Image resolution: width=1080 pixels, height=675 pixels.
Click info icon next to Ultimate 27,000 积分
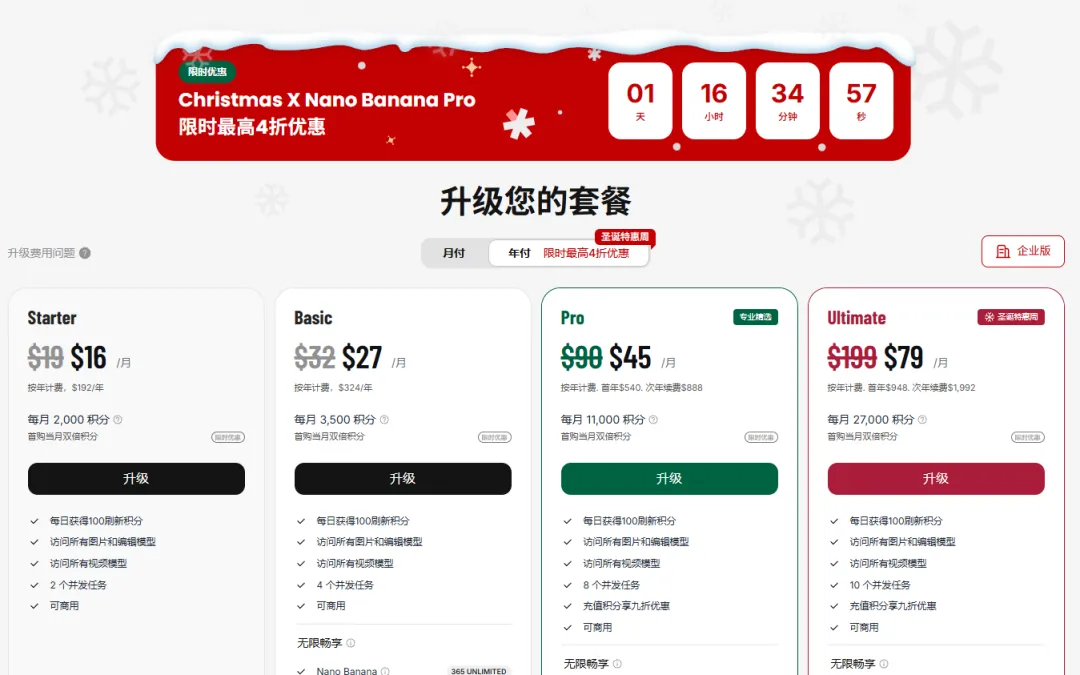point(922,419)
